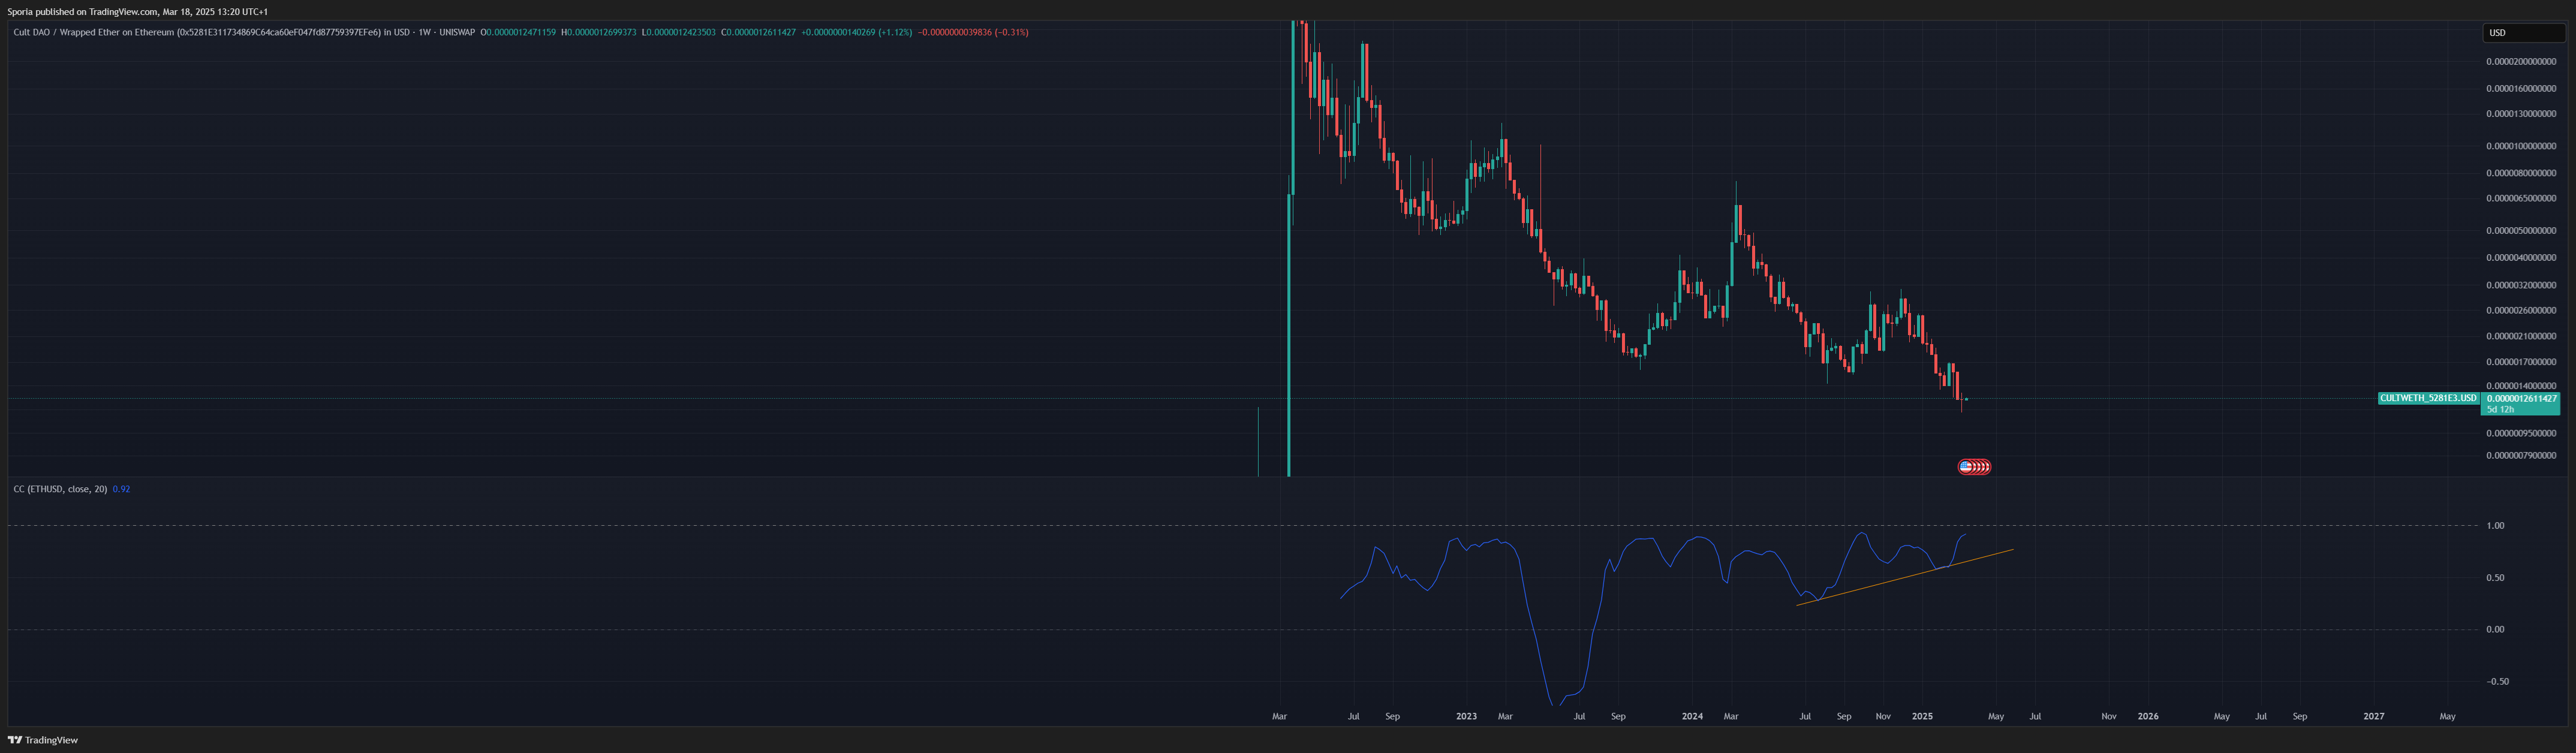Click the open value O0.0000012471159
This screenshot has width=2576, height=753.
[x=518, y=32]
